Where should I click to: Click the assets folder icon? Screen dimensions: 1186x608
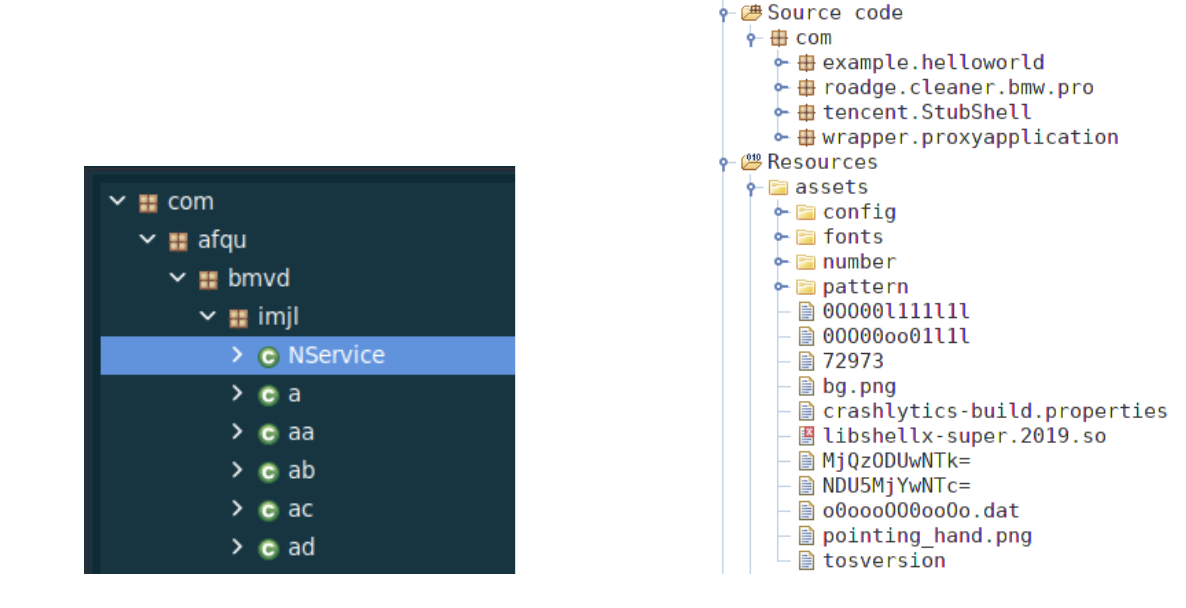pyautogui.click(x=778, y=187)
